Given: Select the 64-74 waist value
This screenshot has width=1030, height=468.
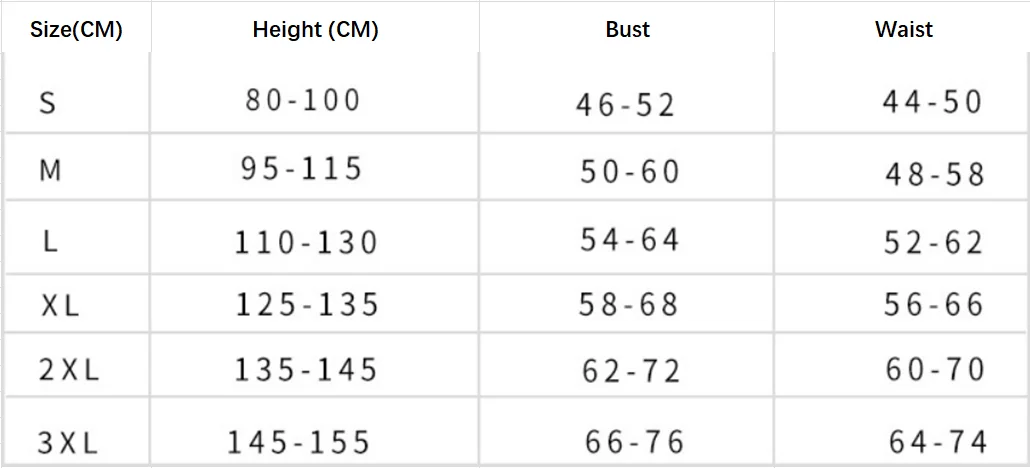Looking at the screenshot, I should (x=939, y=442).
